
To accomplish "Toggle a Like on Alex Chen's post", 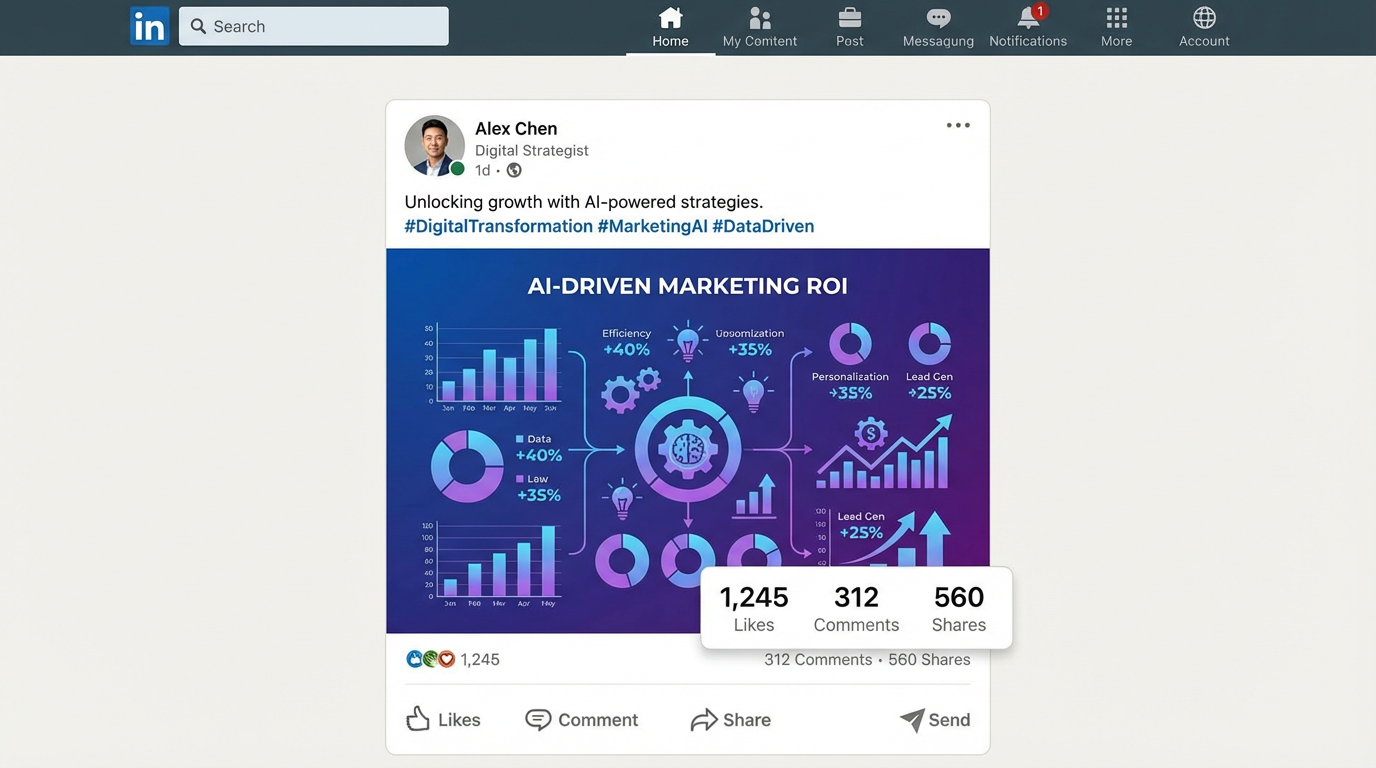I will pos(443,719).
